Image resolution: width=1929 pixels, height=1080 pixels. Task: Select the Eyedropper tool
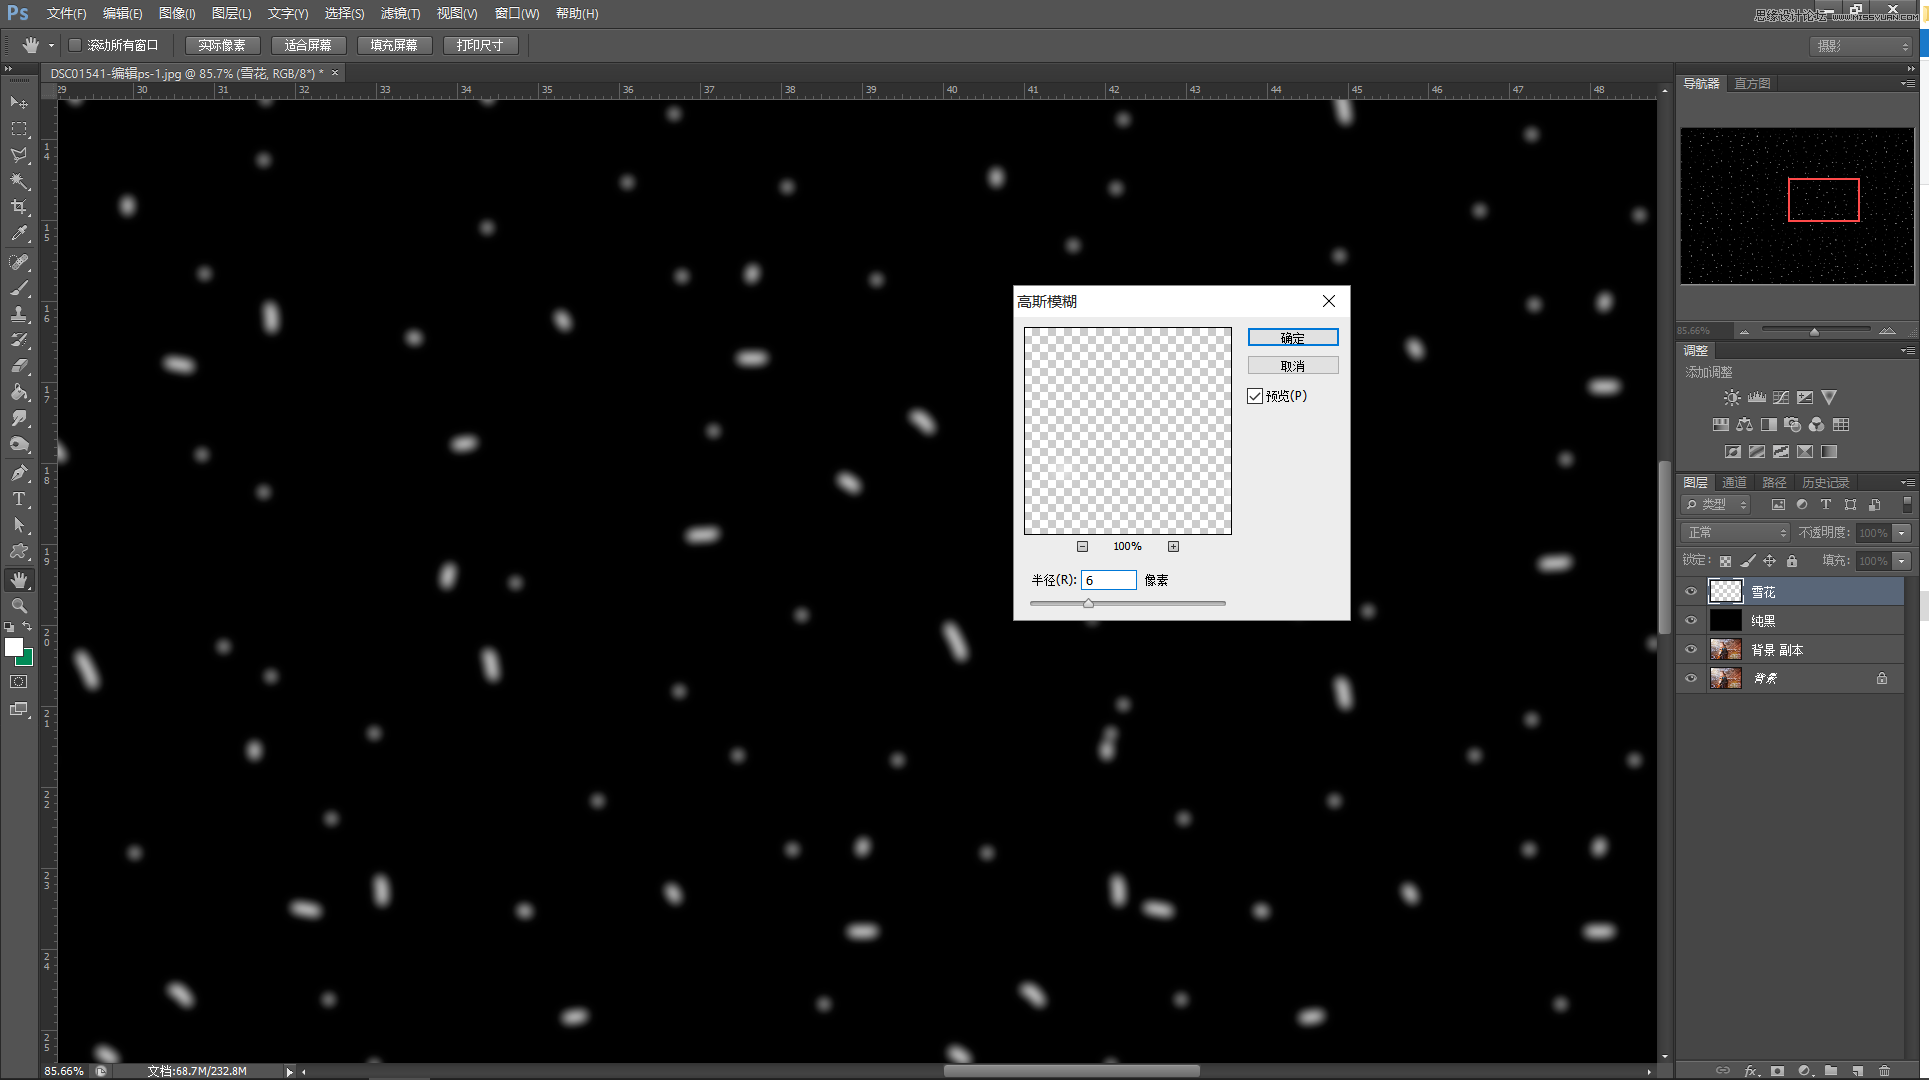coord(19,233)
